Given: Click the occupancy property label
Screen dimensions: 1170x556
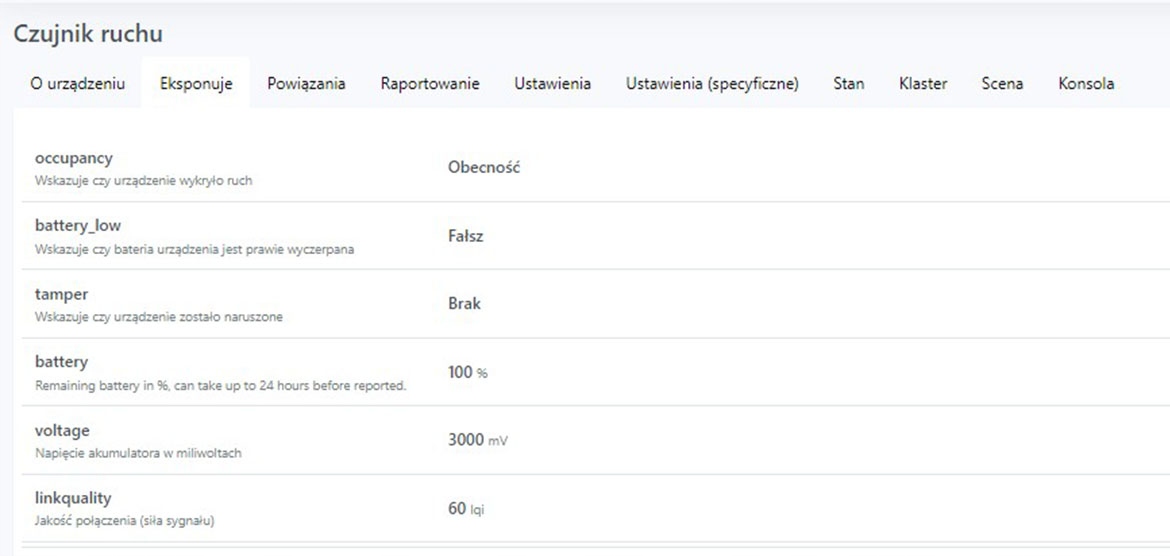Looking at the screenshot, I should [x=74, y=158].
